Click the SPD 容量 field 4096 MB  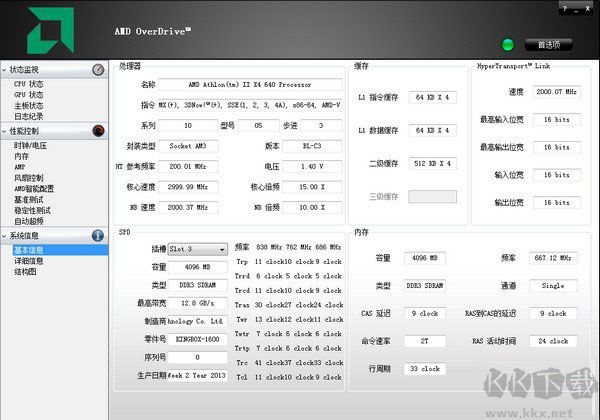click(x=197, y=267)
